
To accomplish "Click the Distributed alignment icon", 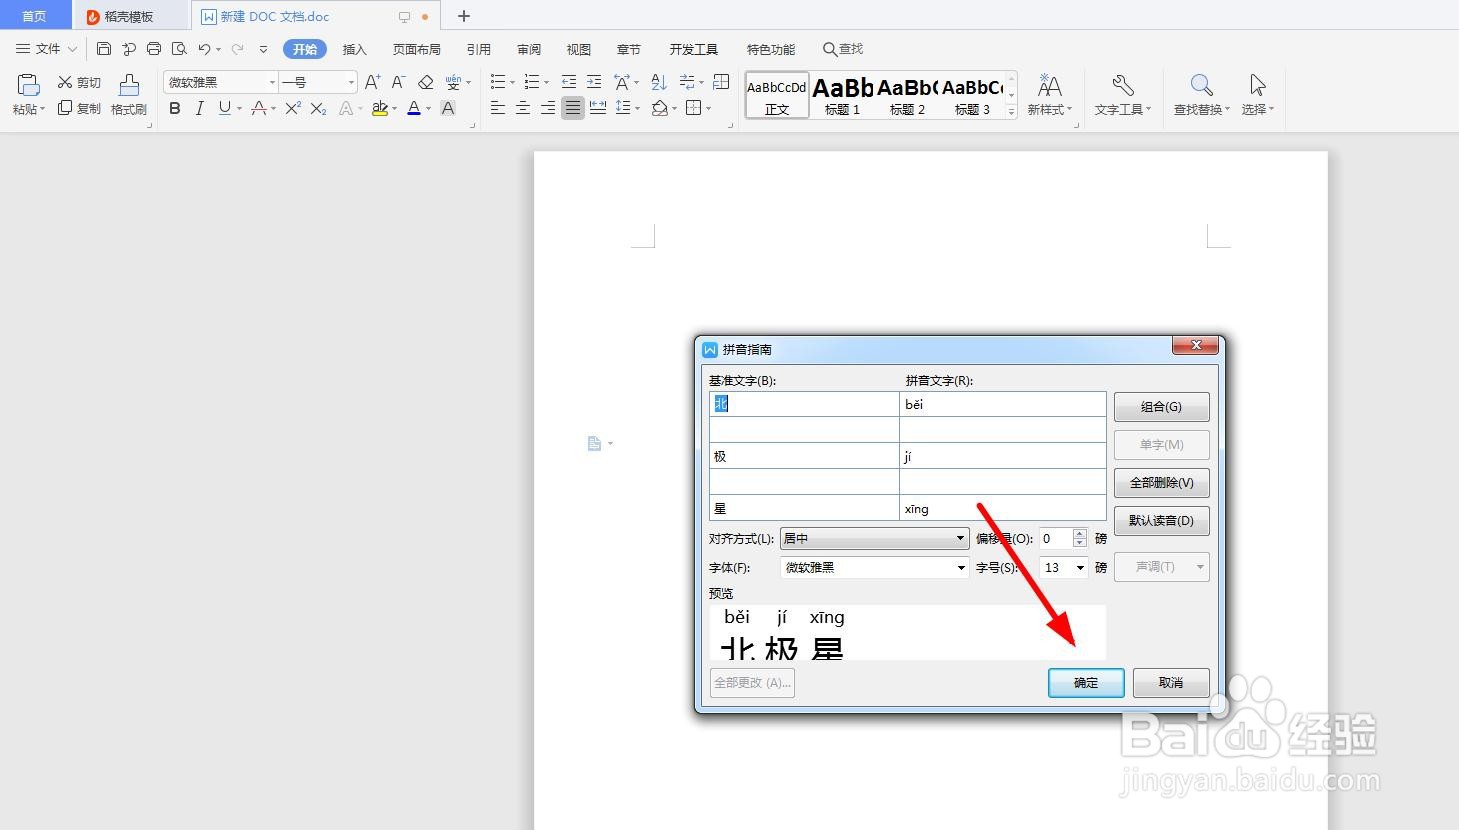I will (598, 108).
